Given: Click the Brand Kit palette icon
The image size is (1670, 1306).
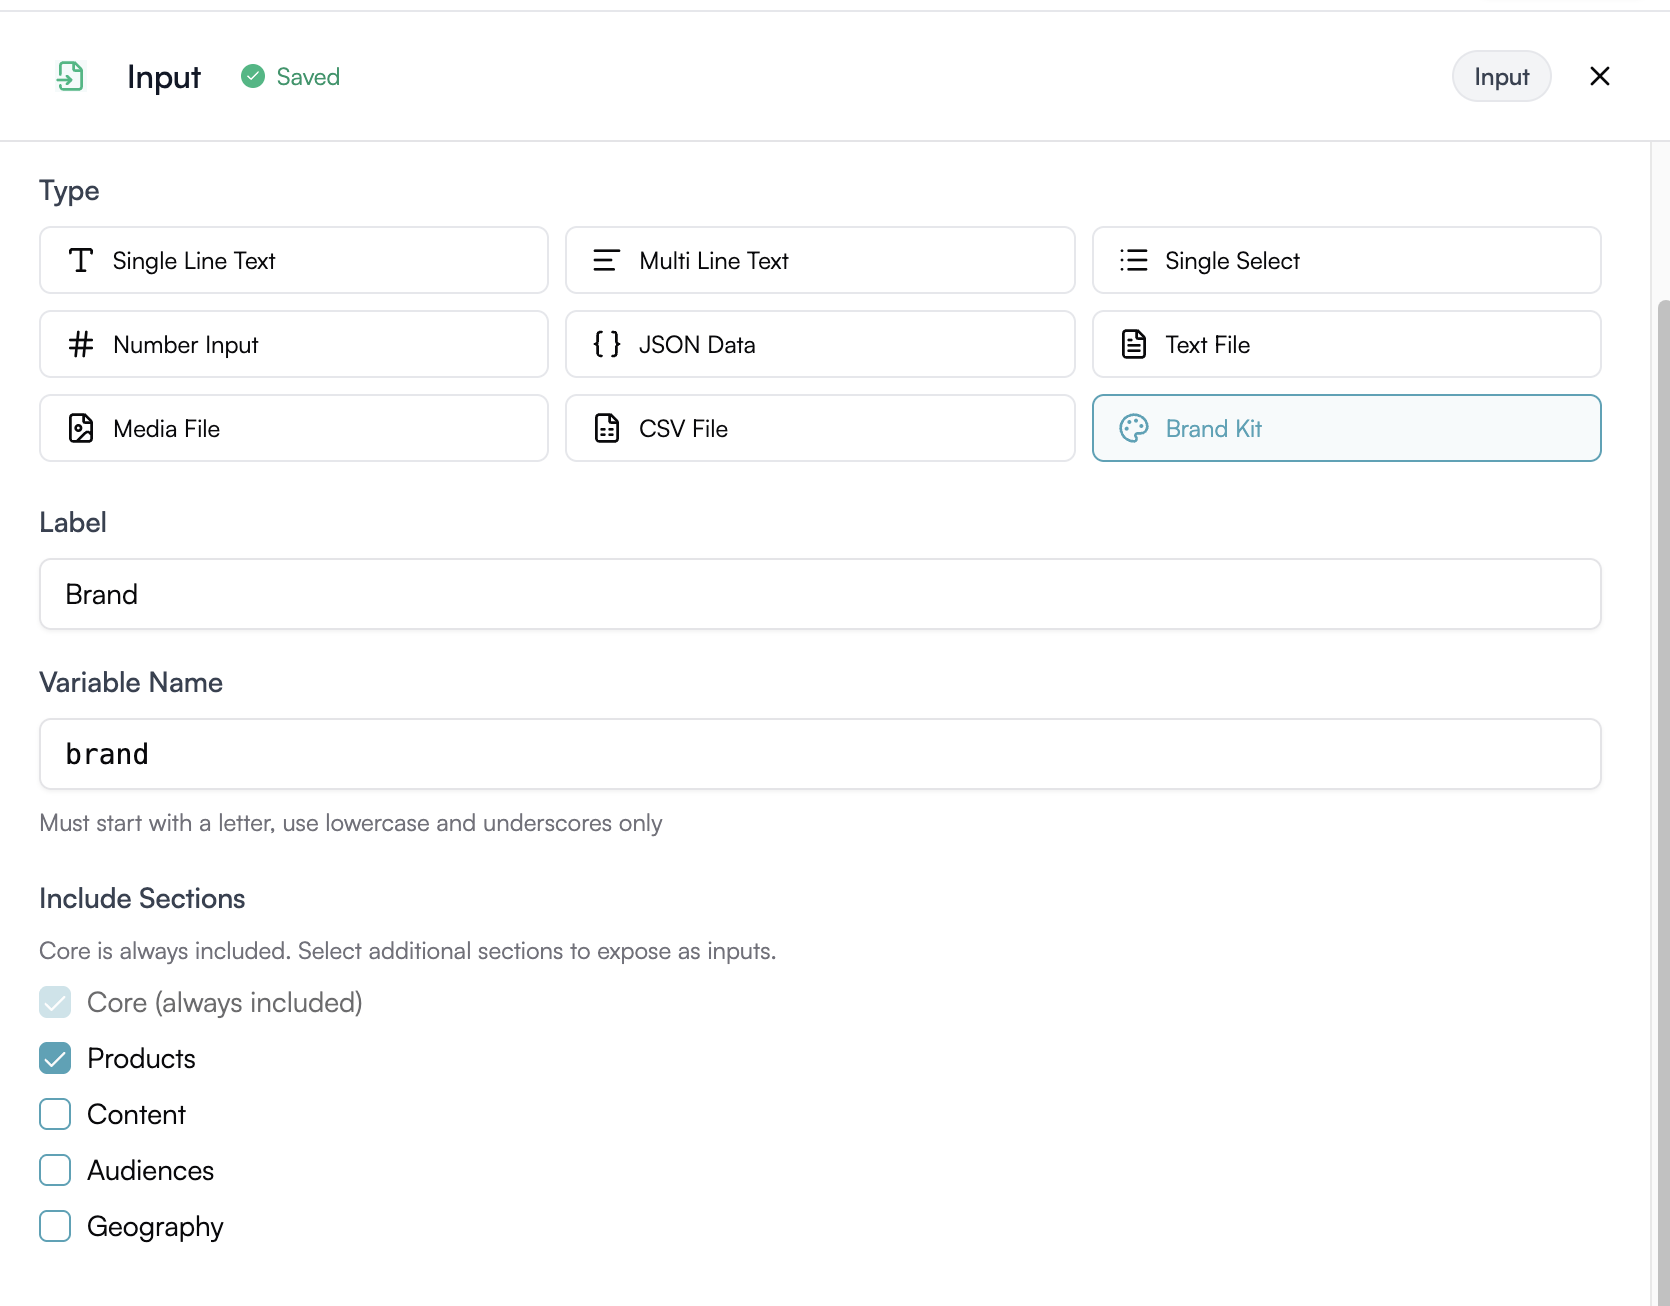Looking at the screenshot, I should pyautogui.click(x=1133, y=428).
